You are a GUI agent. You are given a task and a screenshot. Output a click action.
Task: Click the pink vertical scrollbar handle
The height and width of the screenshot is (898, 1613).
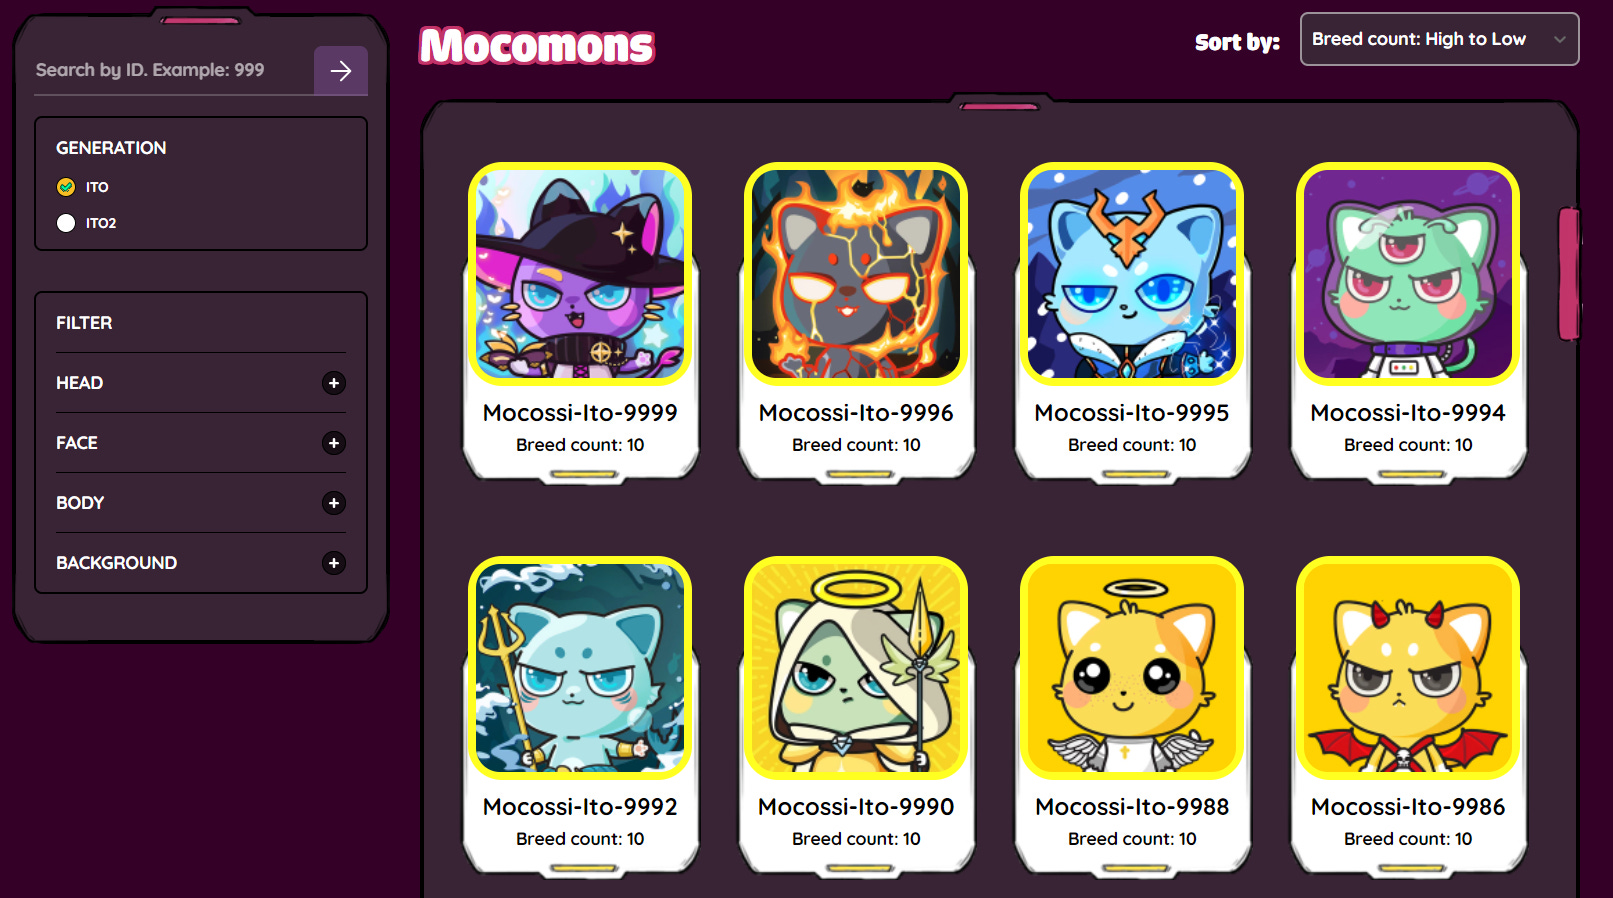[1569, 273]
